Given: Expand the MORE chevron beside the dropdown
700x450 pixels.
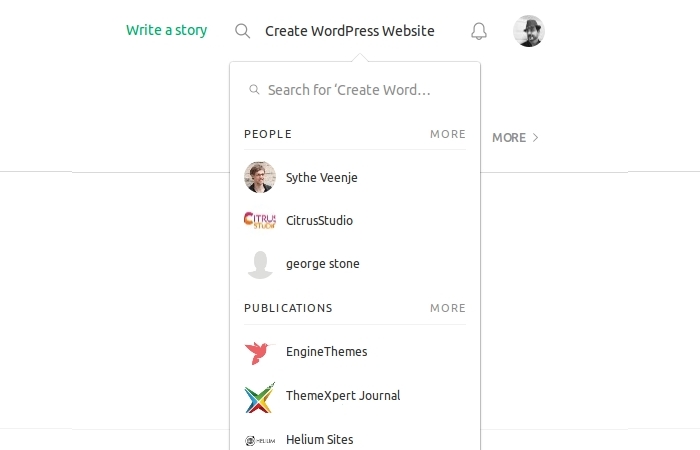Looking at the screenshot, I should [516, 138].
